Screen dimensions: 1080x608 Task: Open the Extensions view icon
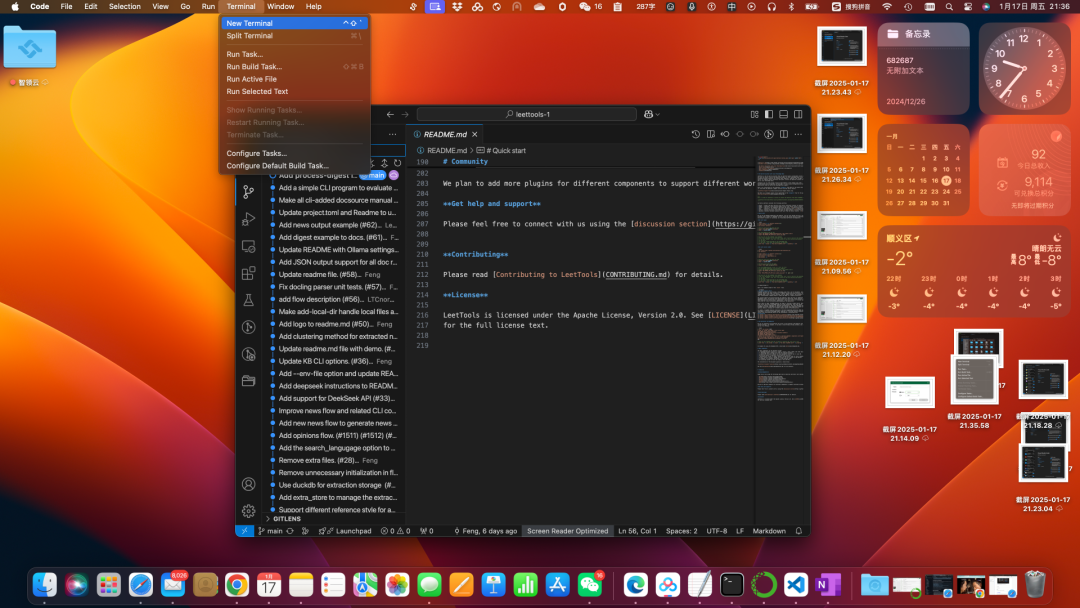249,273
